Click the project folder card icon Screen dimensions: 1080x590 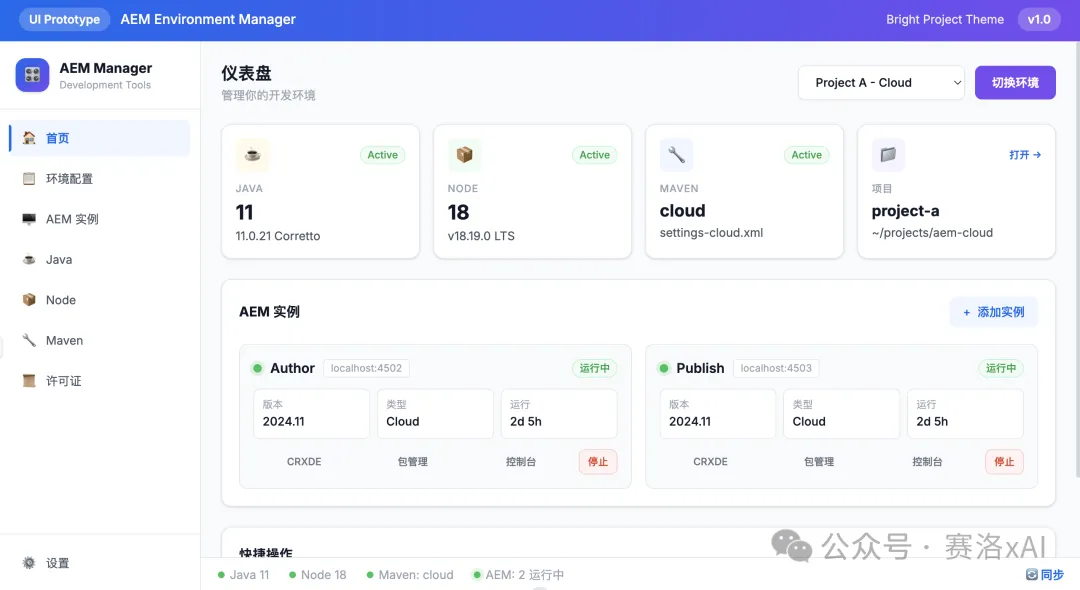click(x=888, y=155)
